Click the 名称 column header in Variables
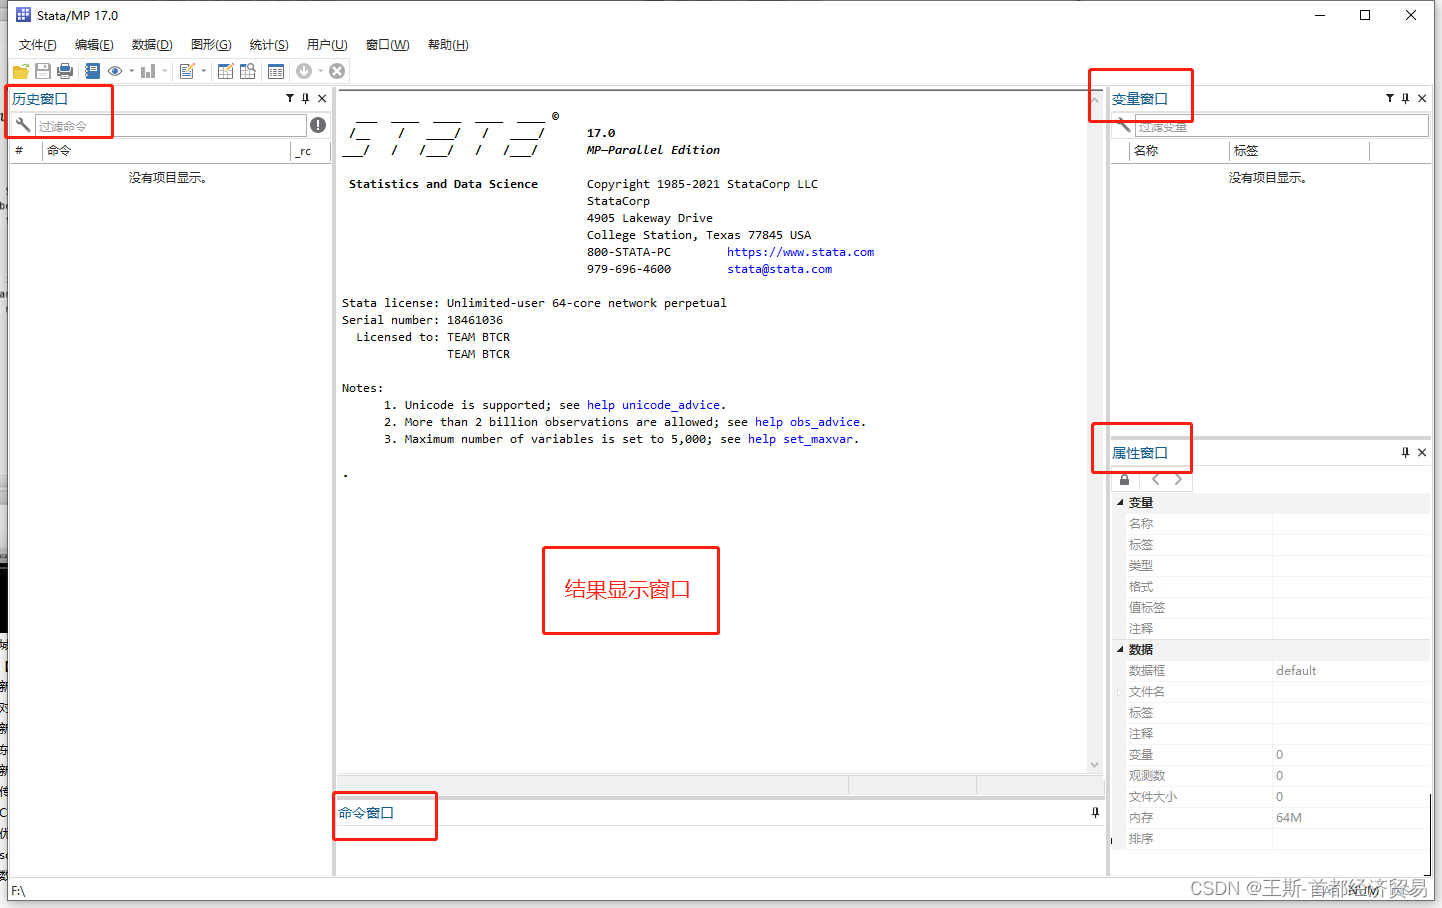 tap(1178, 151)
